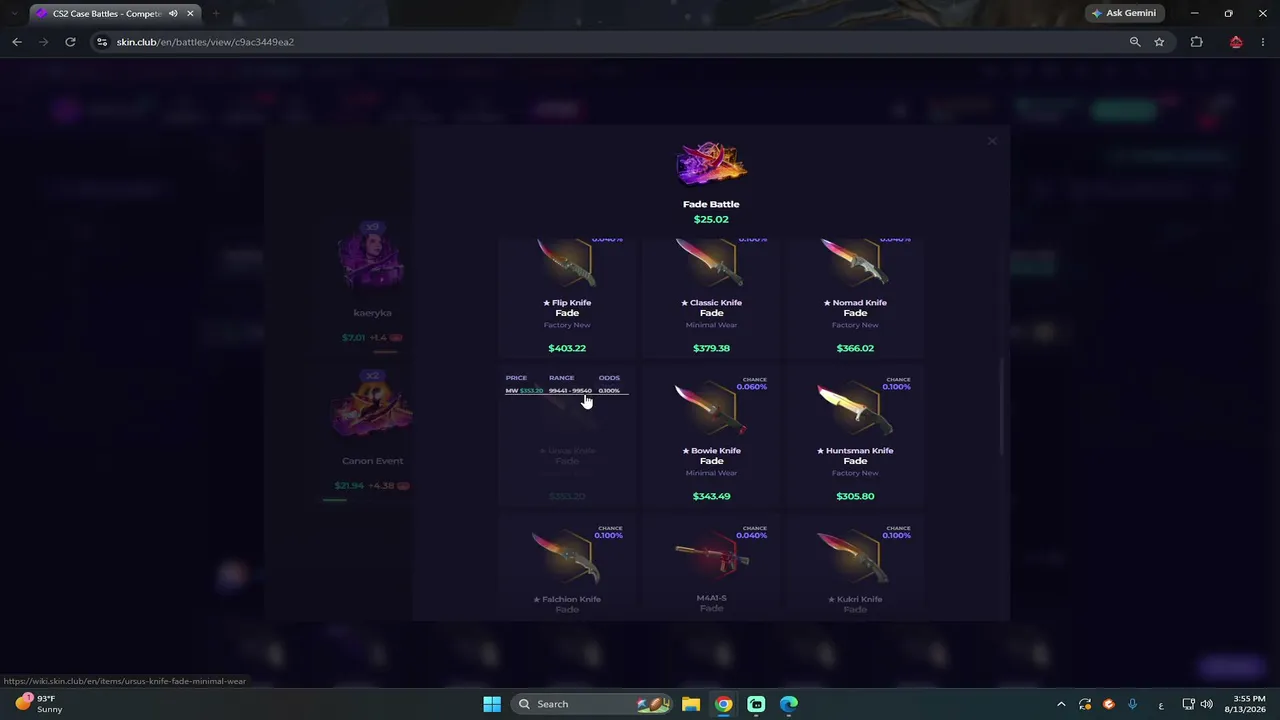
Task: Click the $305.80 Huntsman Knife price
Action: (x=855, y=496)
